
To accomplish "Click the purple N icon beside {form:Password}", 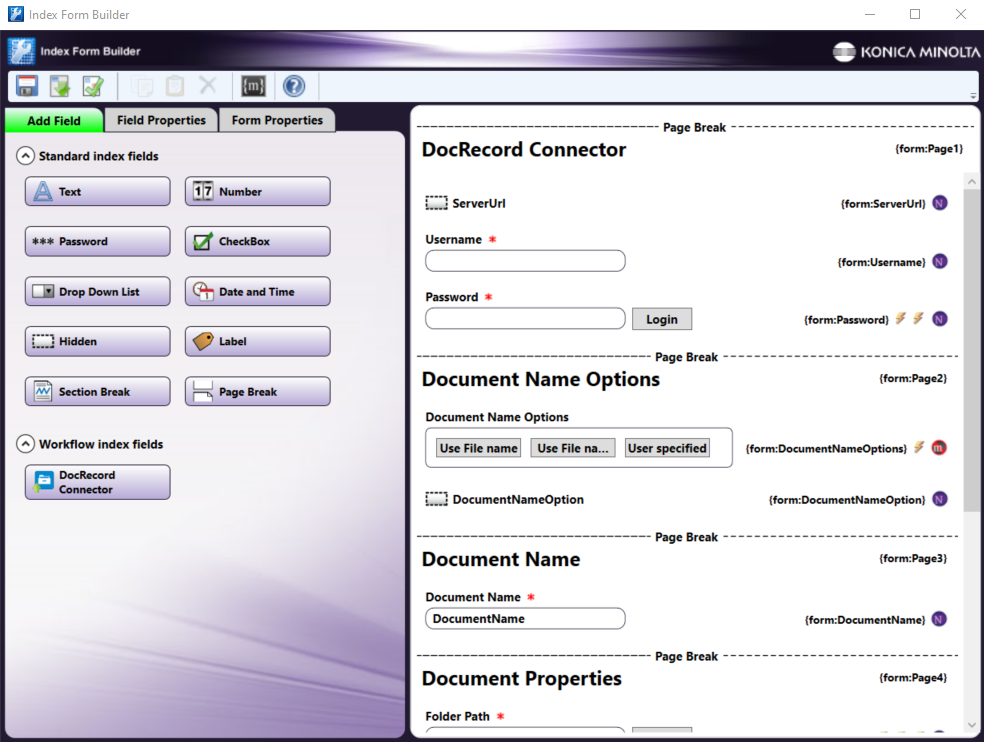I will [x=939, y=319].
